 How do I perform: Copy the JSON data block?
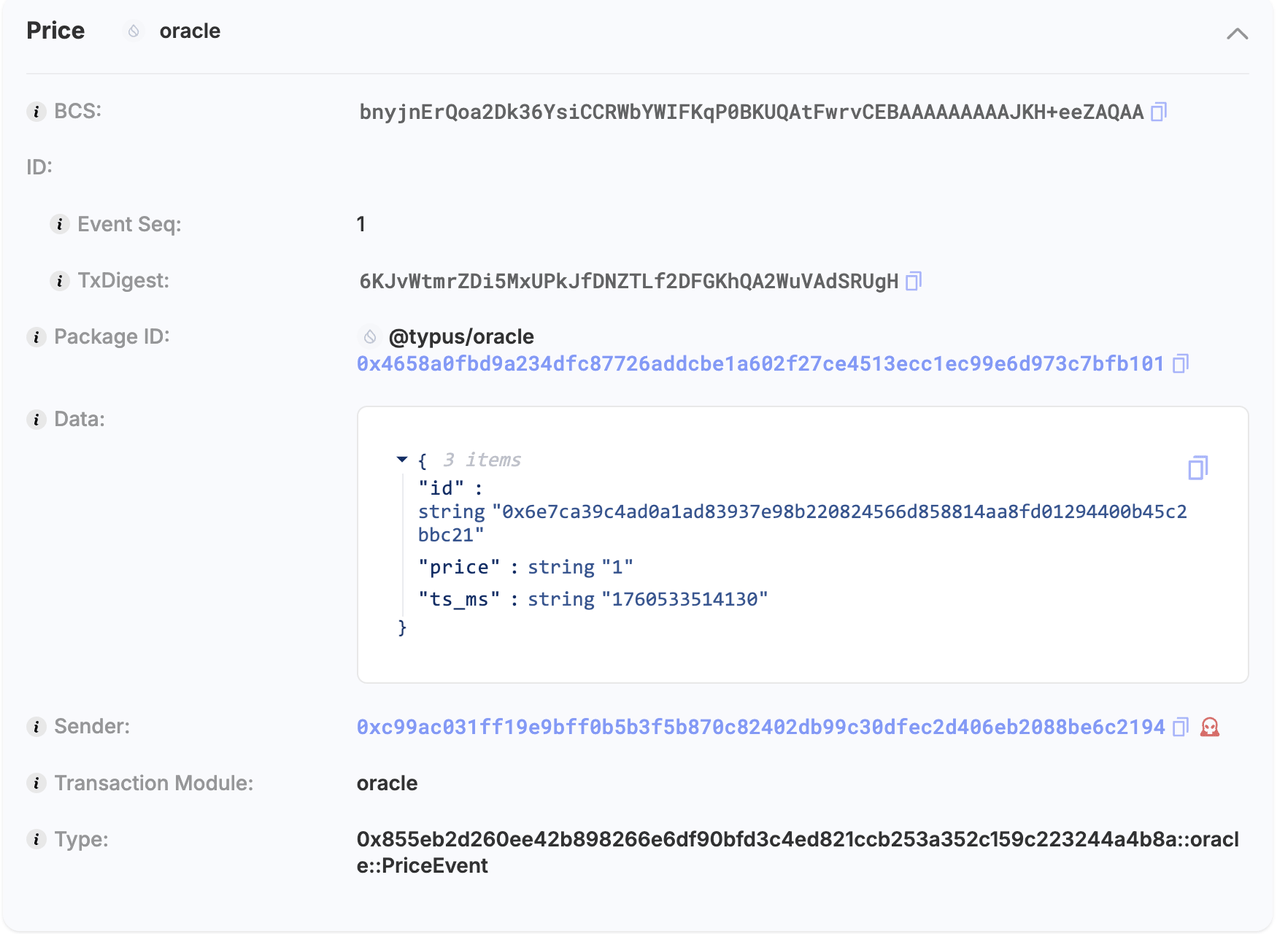(x=1198, y=467)
